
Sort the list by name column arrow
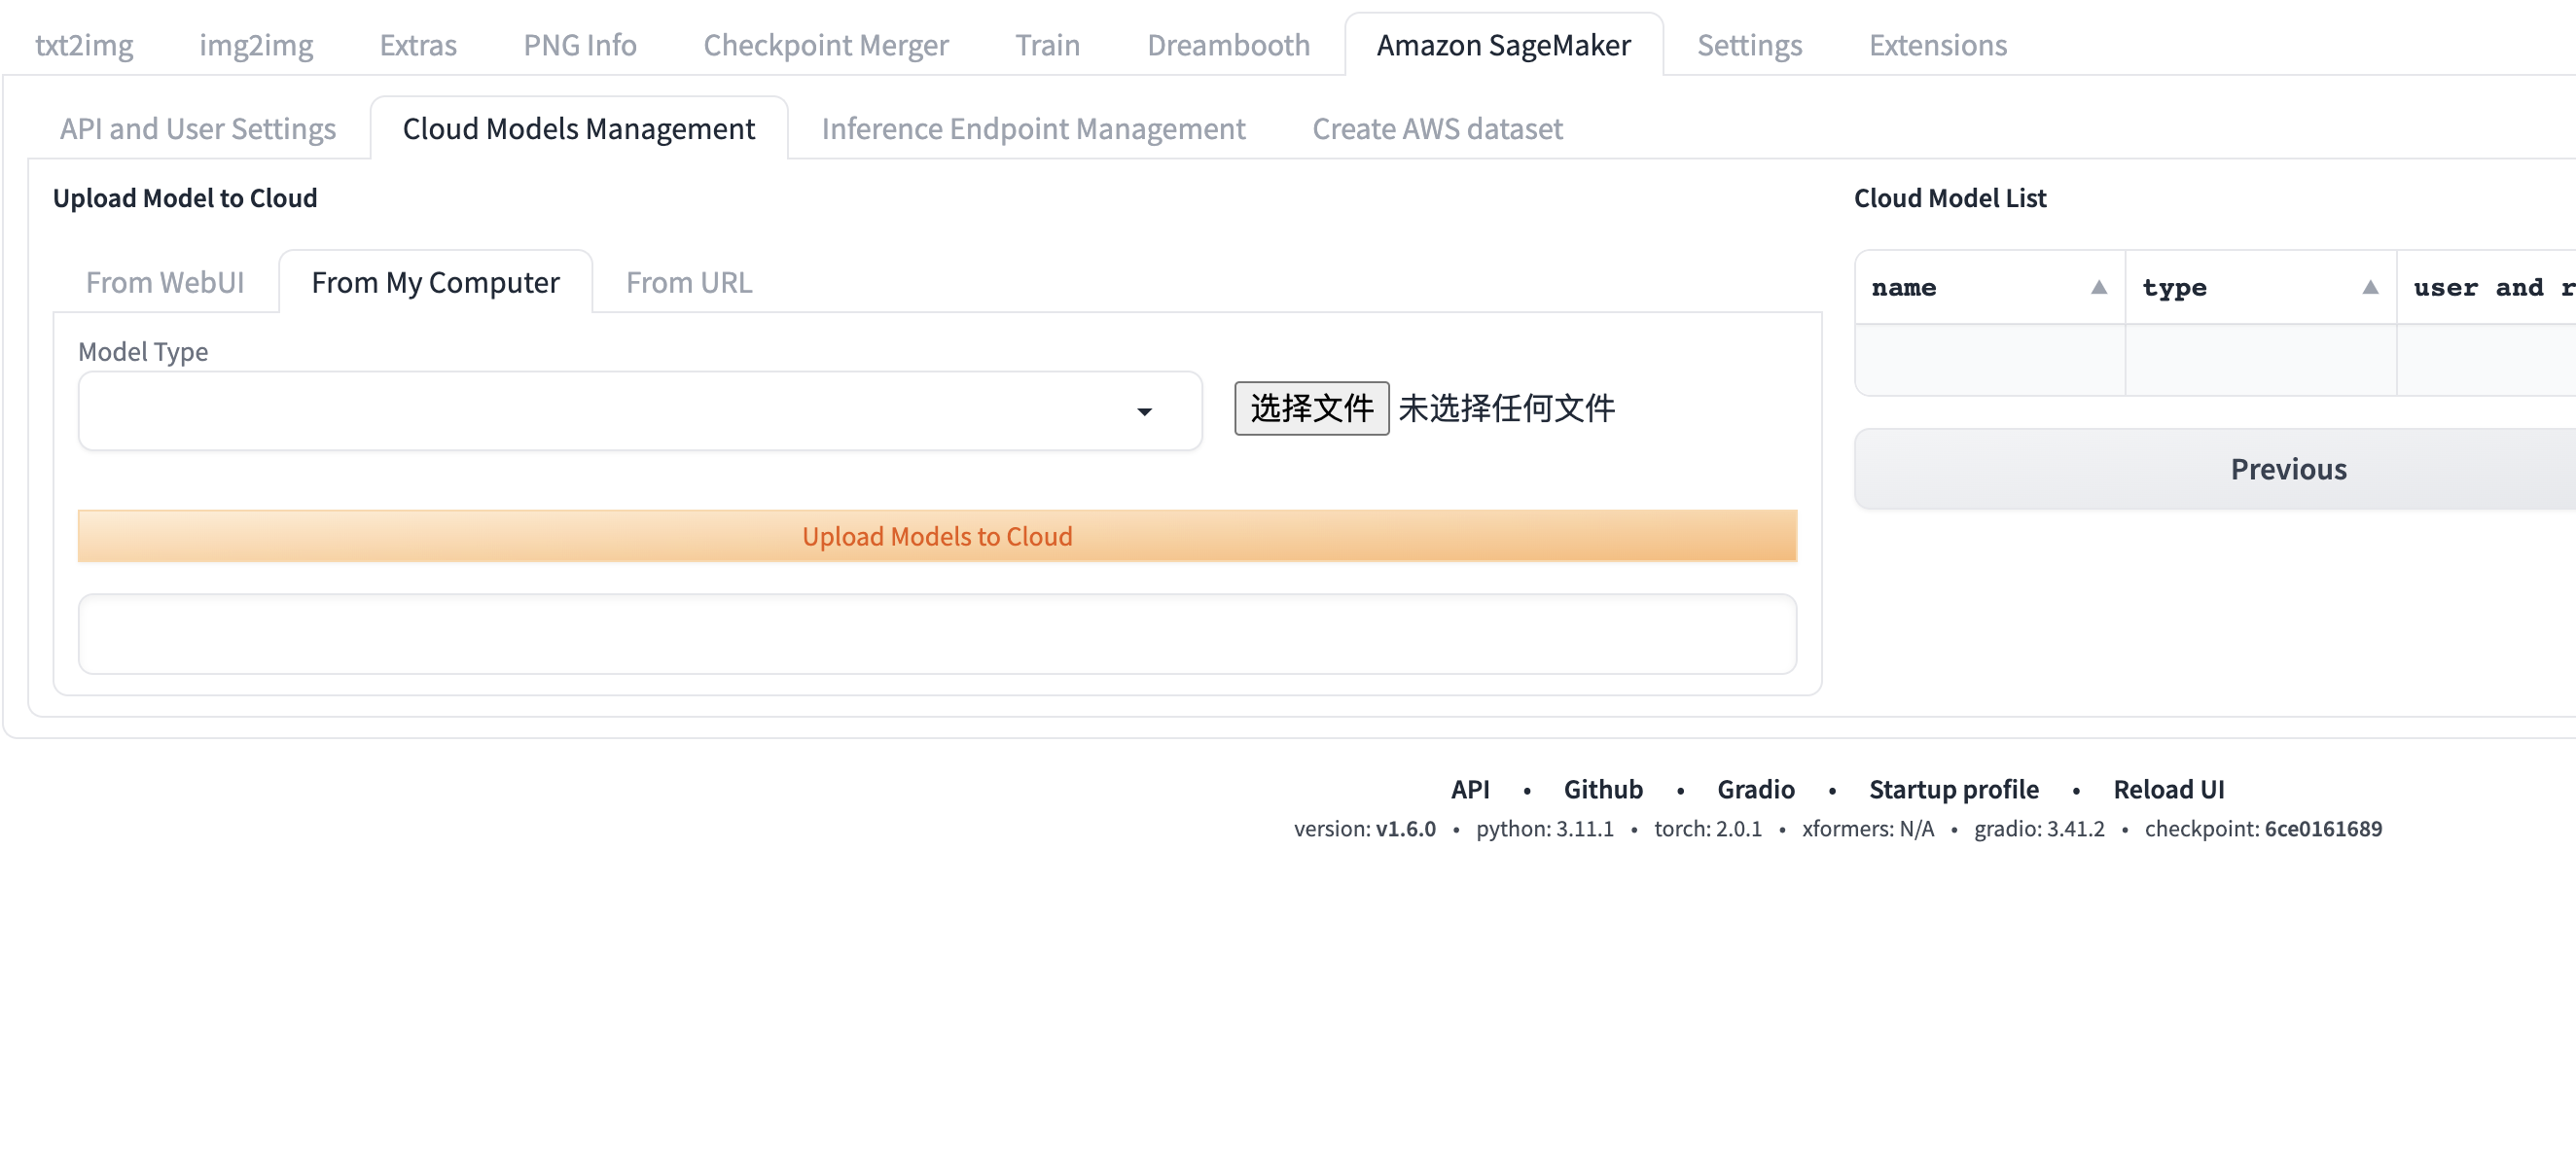(x=2098, y=288)
